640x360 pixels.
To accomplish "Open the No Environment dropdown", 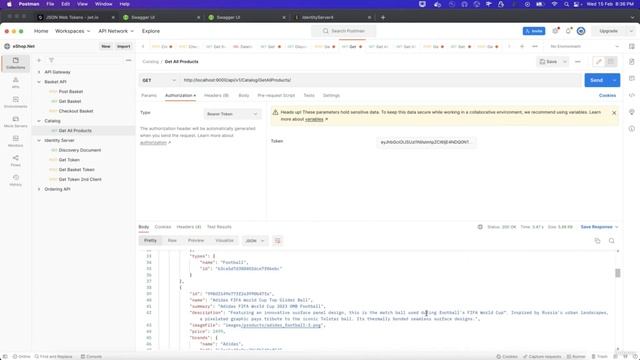I will click(x=584, y=47).
